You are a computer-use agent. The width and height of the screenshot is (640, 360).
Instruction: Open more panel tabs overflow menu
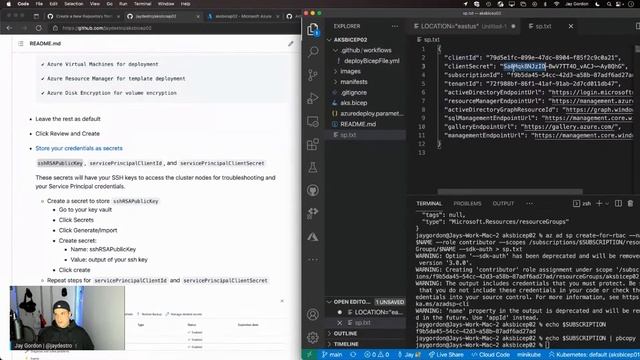coord(529,203)
